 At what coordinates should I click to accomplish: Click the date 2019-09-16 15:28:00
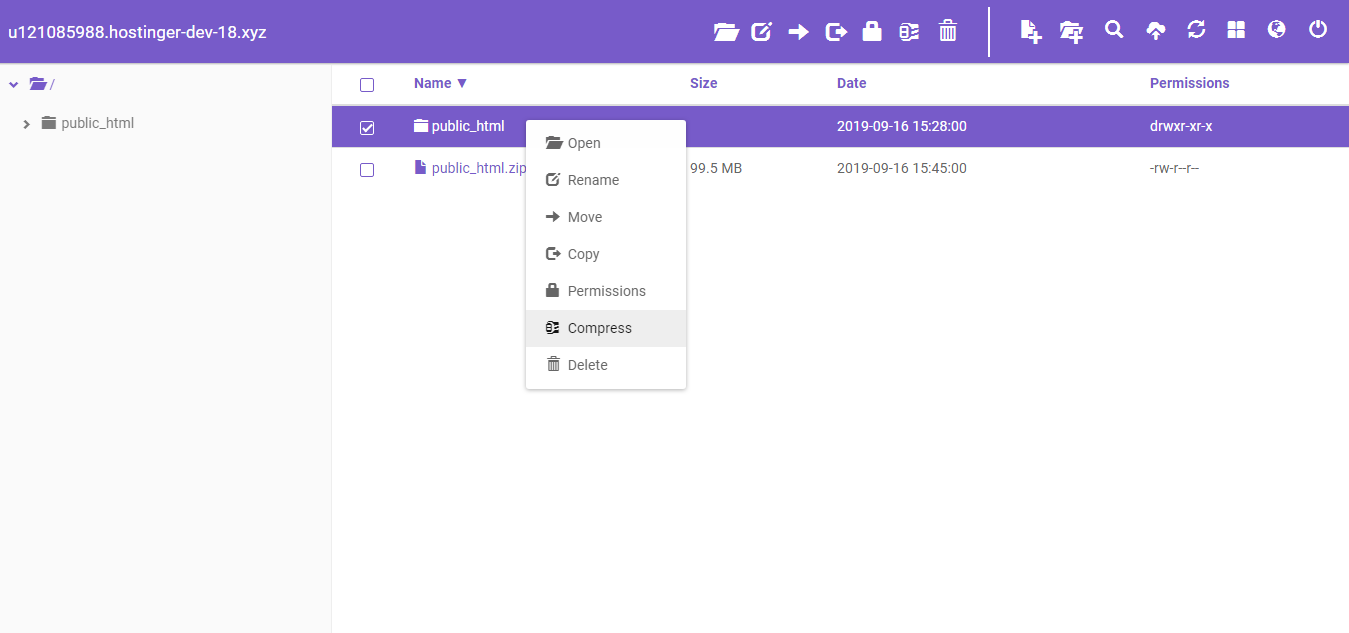click(x=902, y=126)
